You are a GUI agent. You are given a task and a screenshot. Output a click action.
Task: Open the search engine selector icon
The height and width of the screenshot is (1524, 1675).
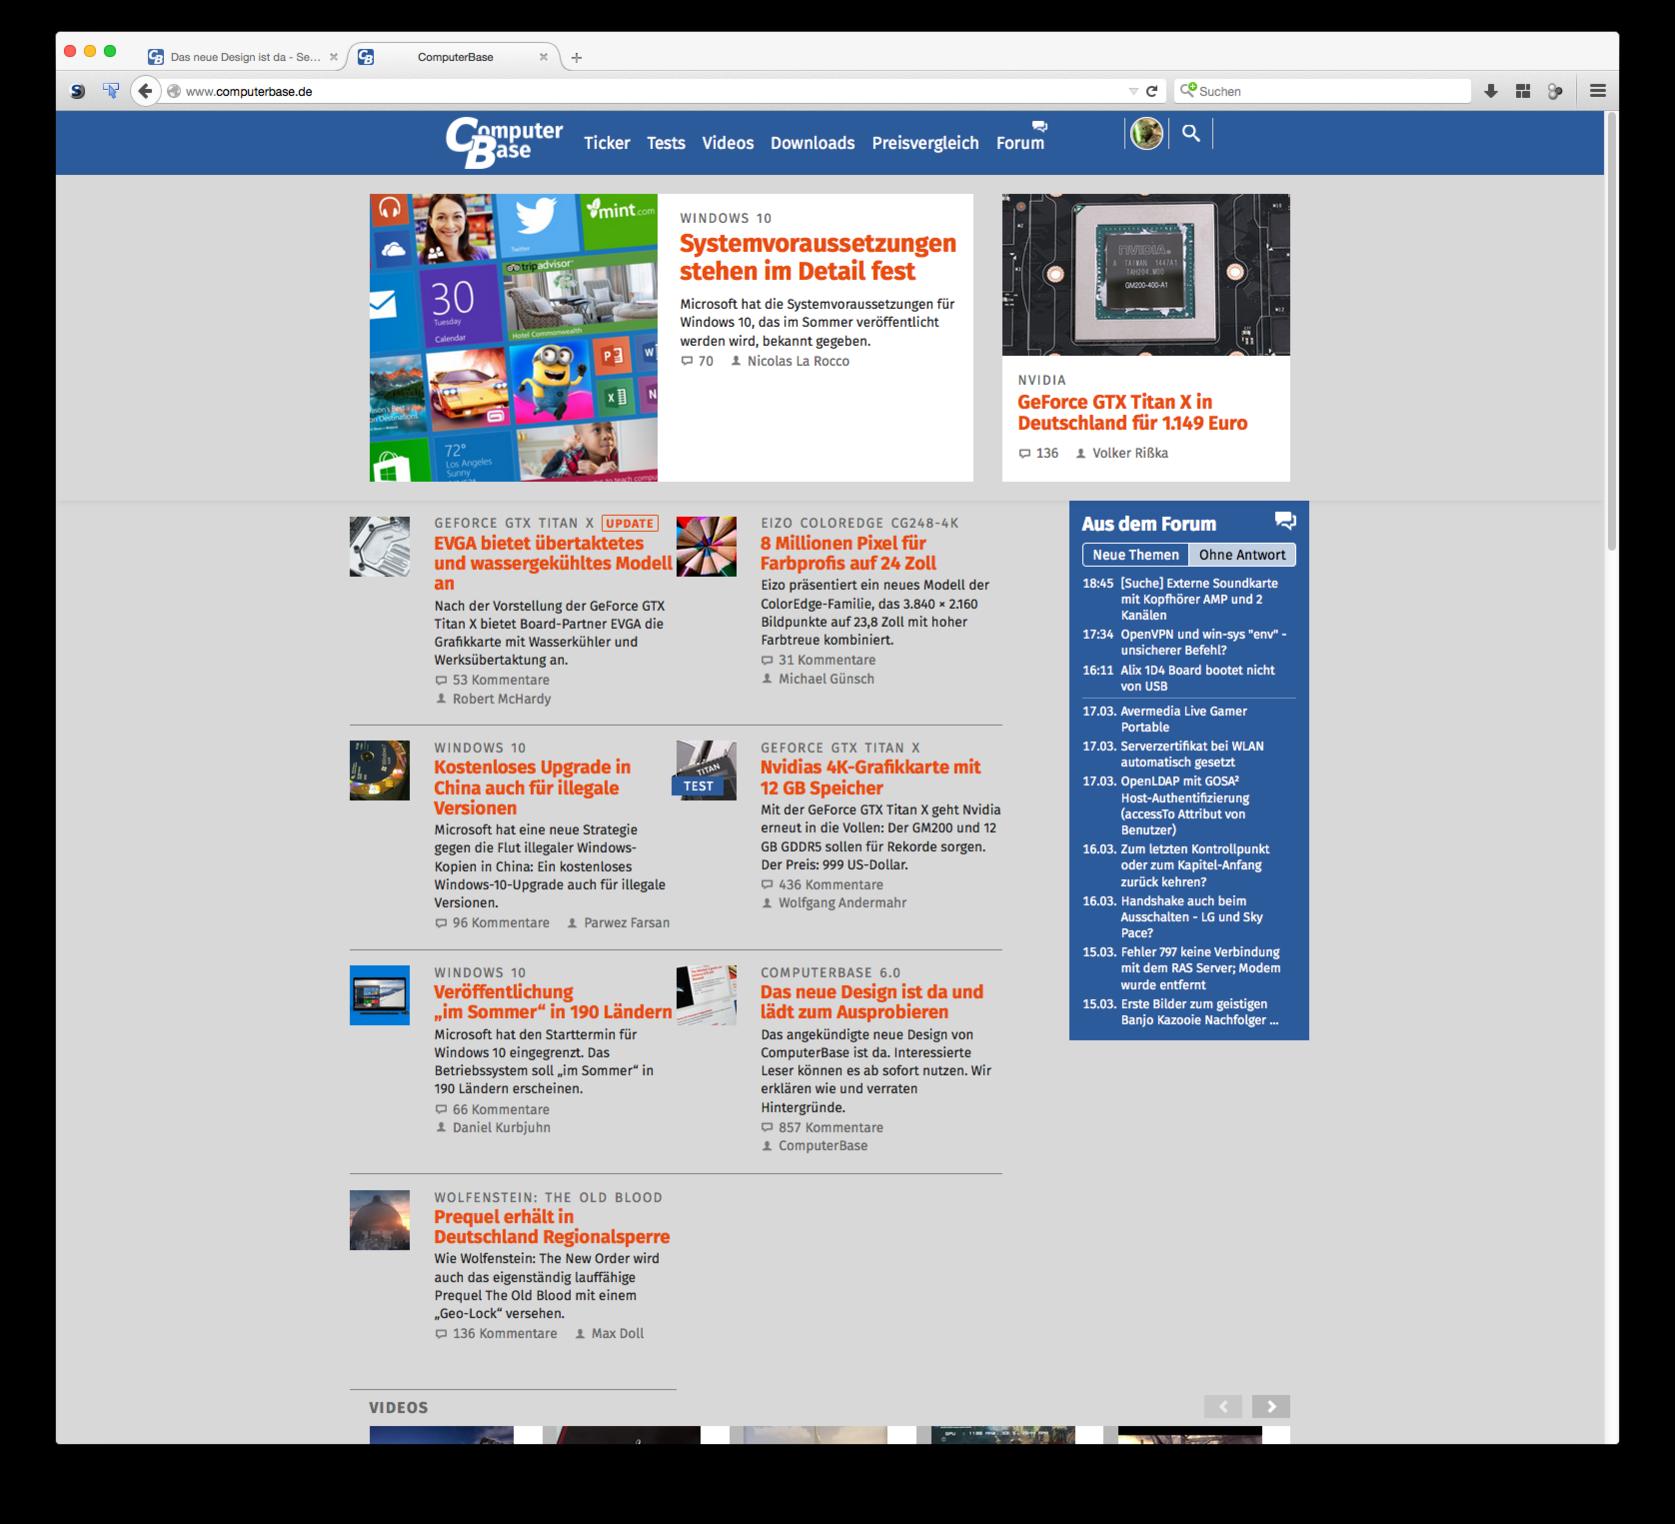point(1188,90)
